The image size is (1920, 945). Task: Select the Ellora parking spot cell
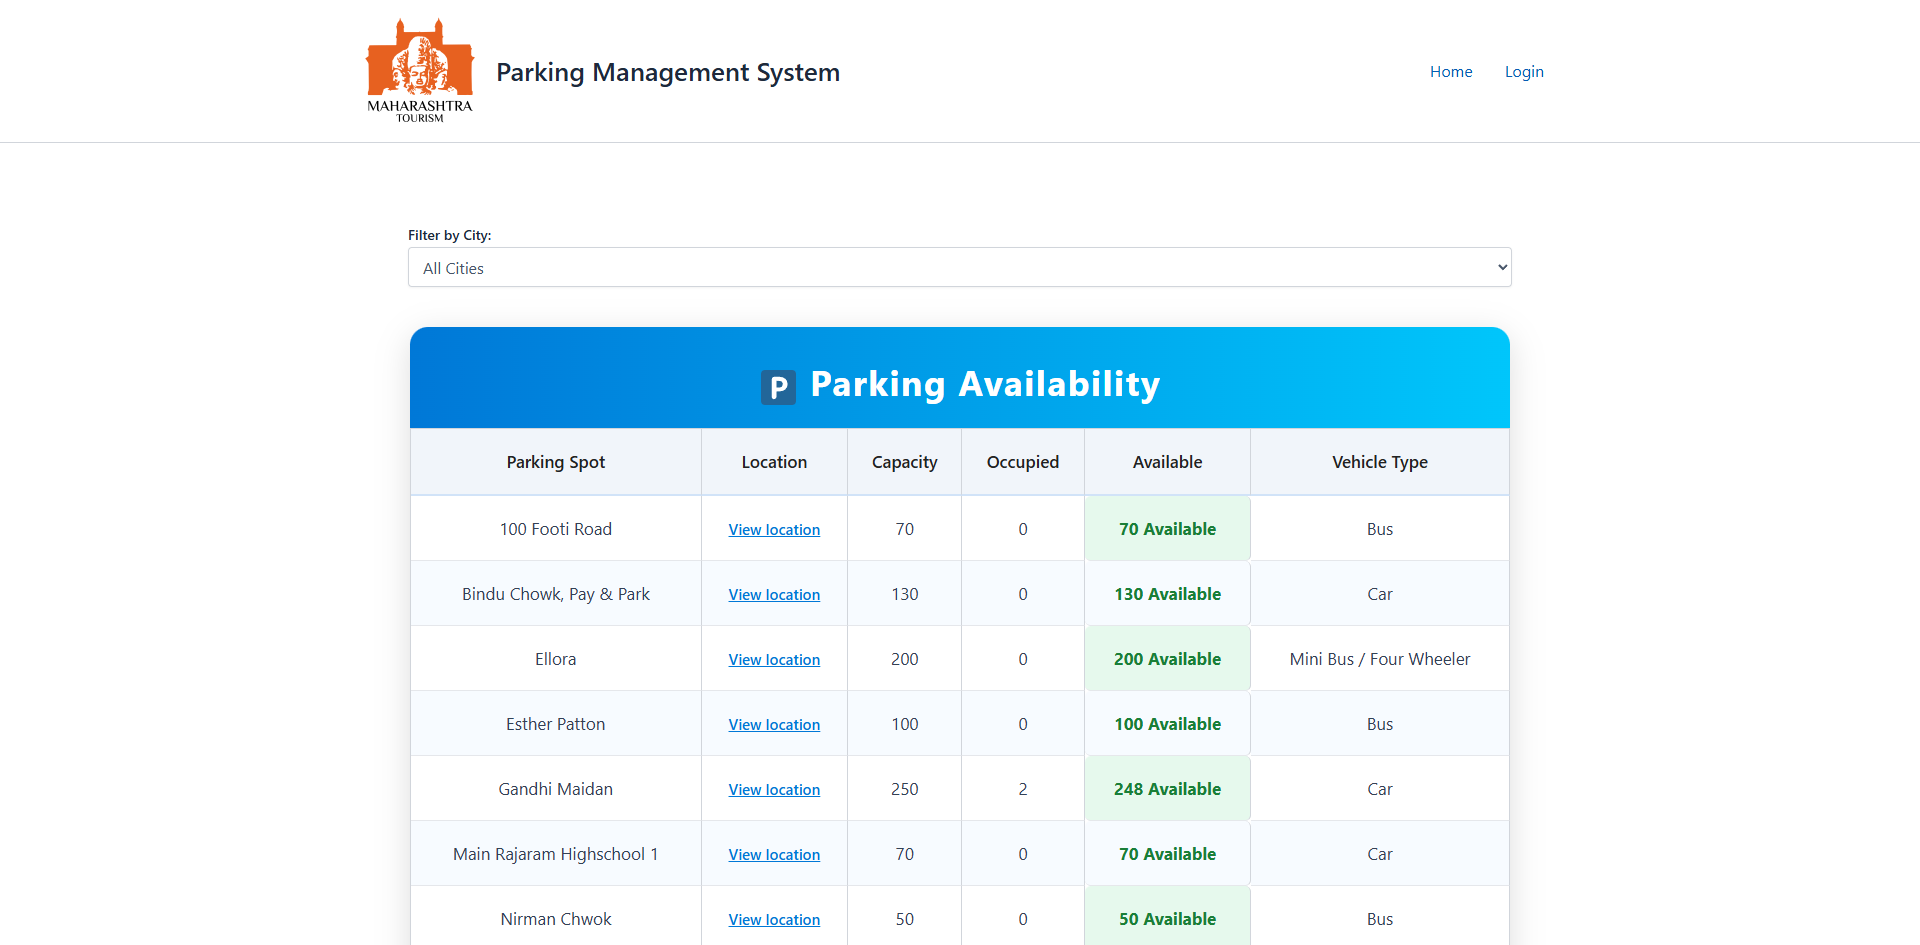pos(556,659)
